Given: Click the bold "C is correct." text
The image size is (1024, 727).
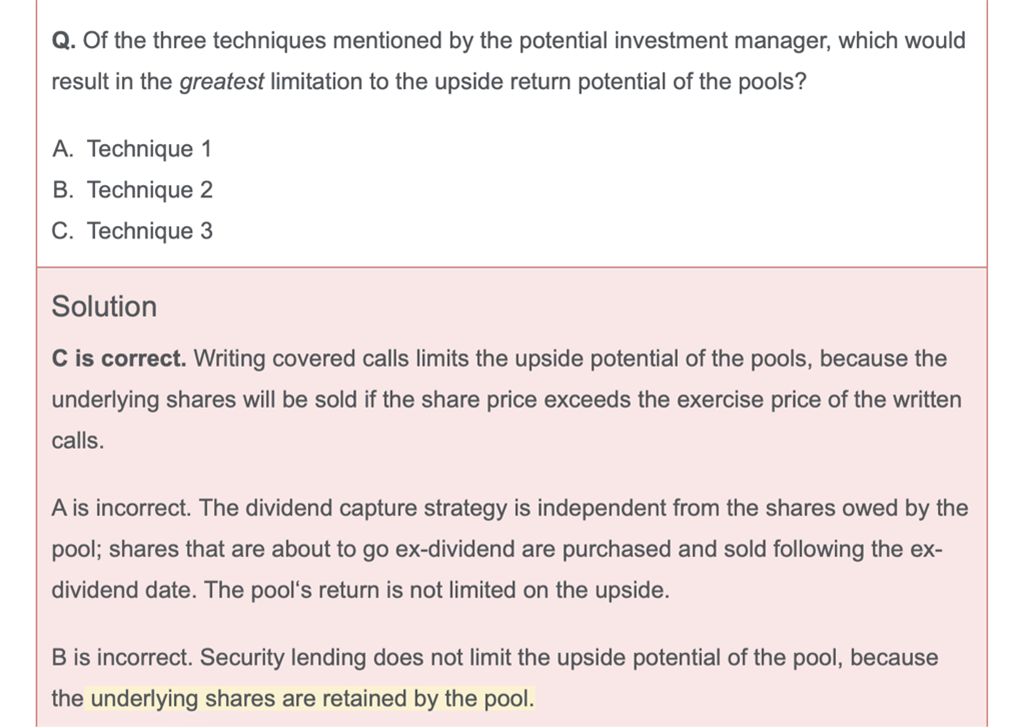Looking at the screenshot, I should (118, 358).
